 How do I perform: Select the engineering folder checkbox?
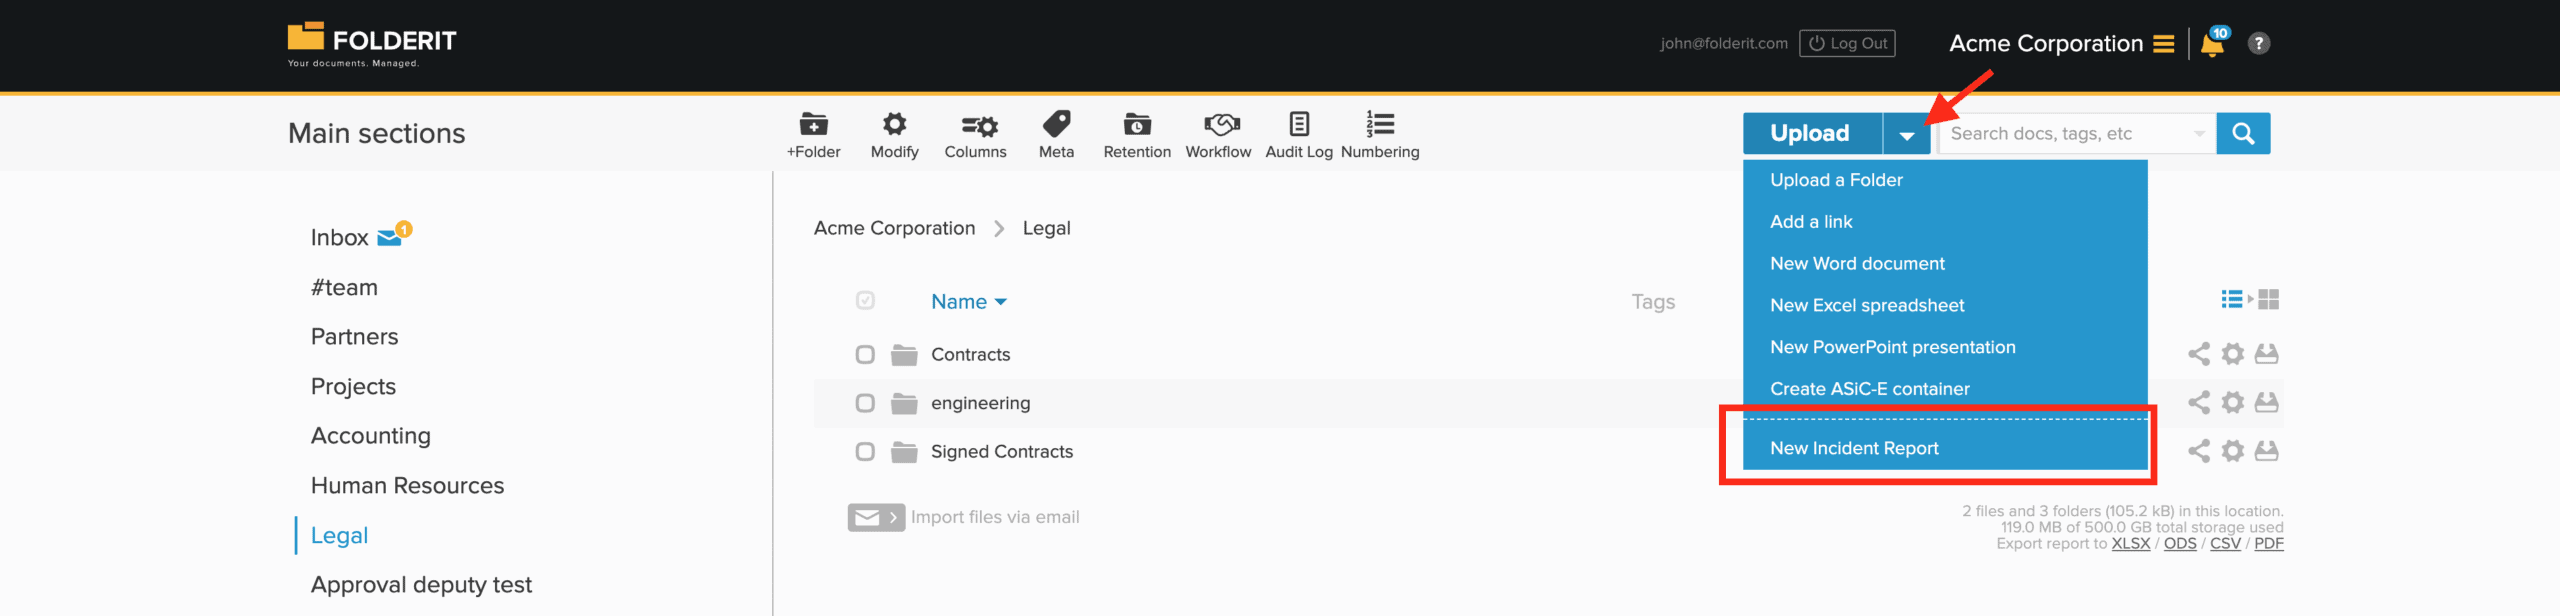[x=865, y=403]
